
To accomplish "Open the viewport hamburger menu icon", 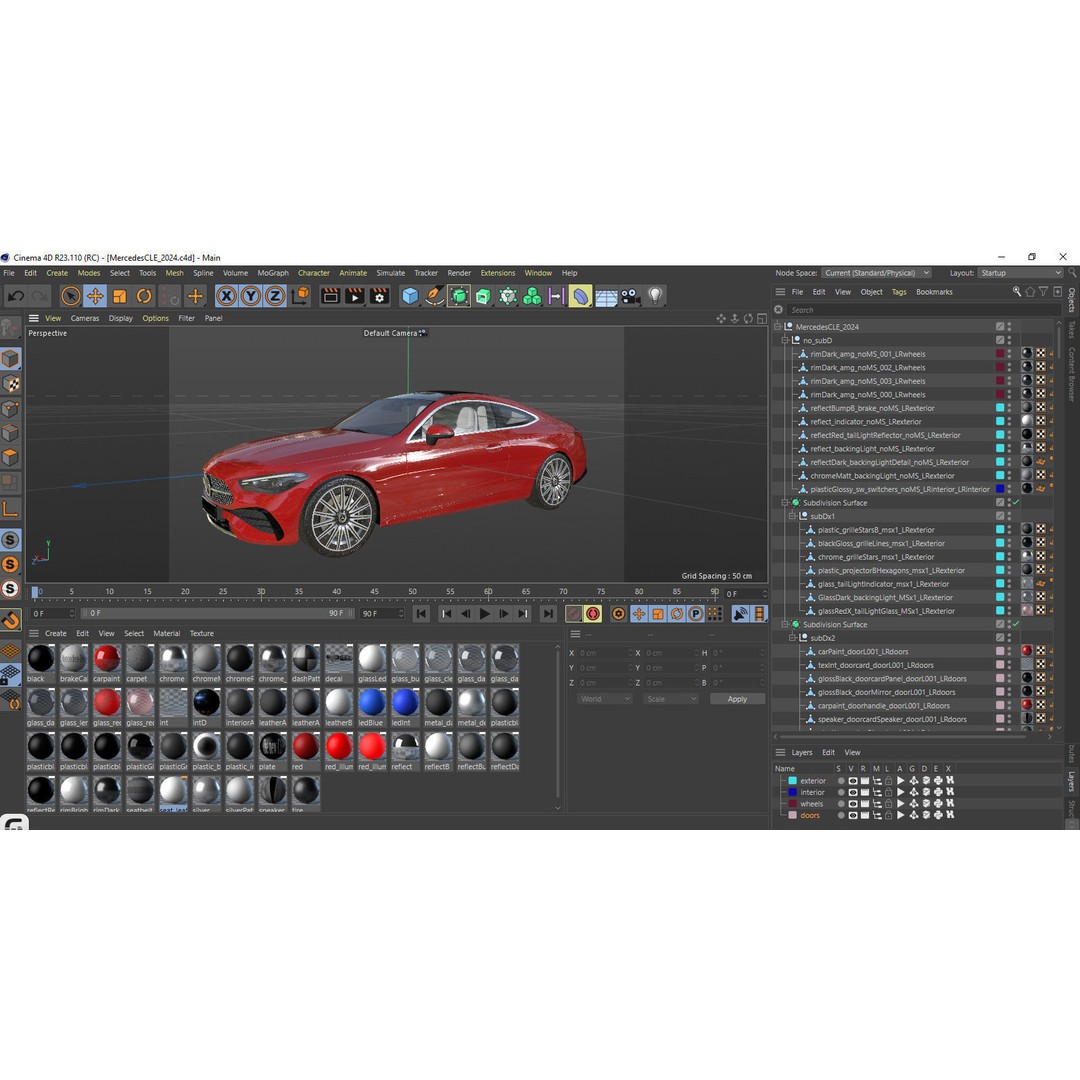I will (34, 318).
